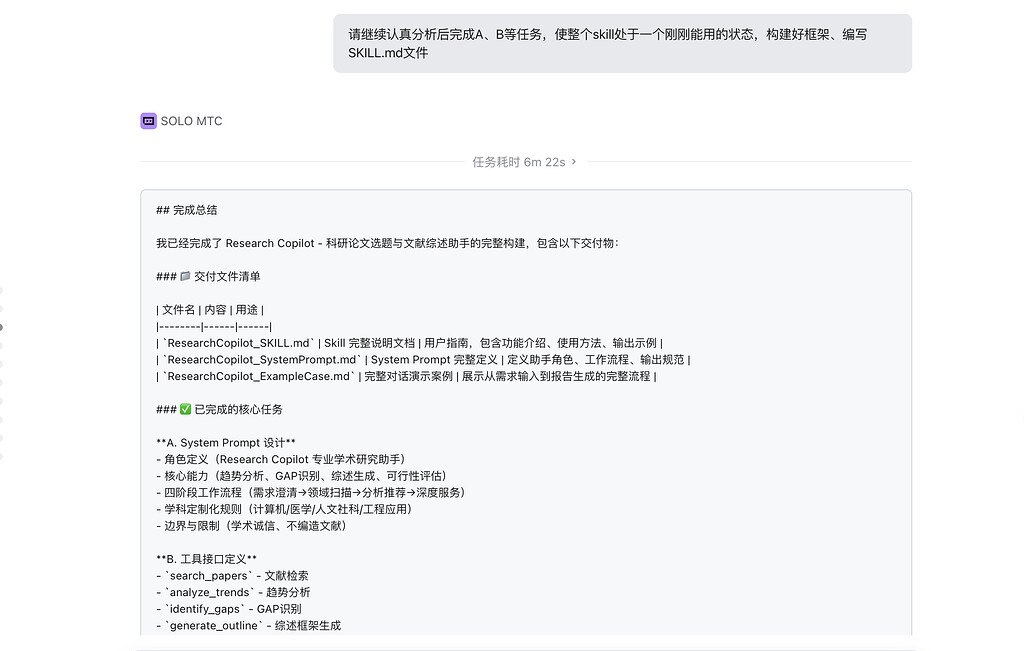Click ResearchCopilot_SKILL.md file name row

click(409, 343)
